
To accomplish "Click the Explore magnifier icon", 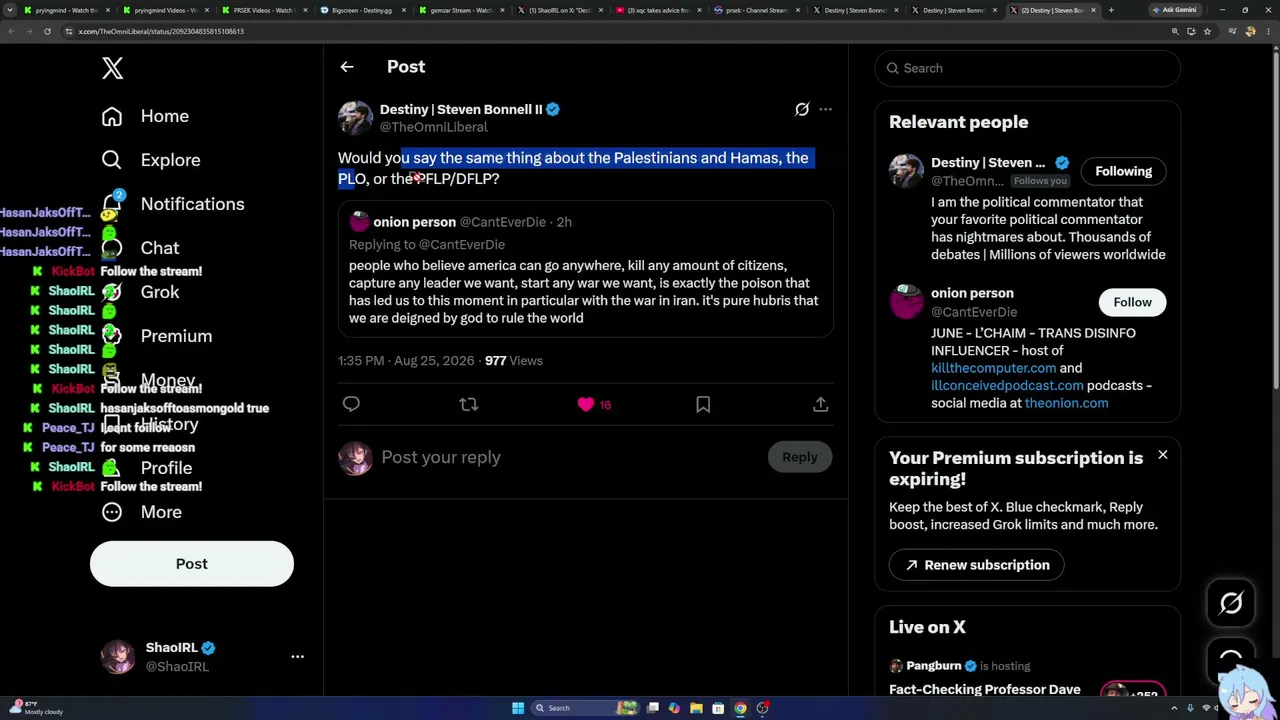I will point(112,160).
